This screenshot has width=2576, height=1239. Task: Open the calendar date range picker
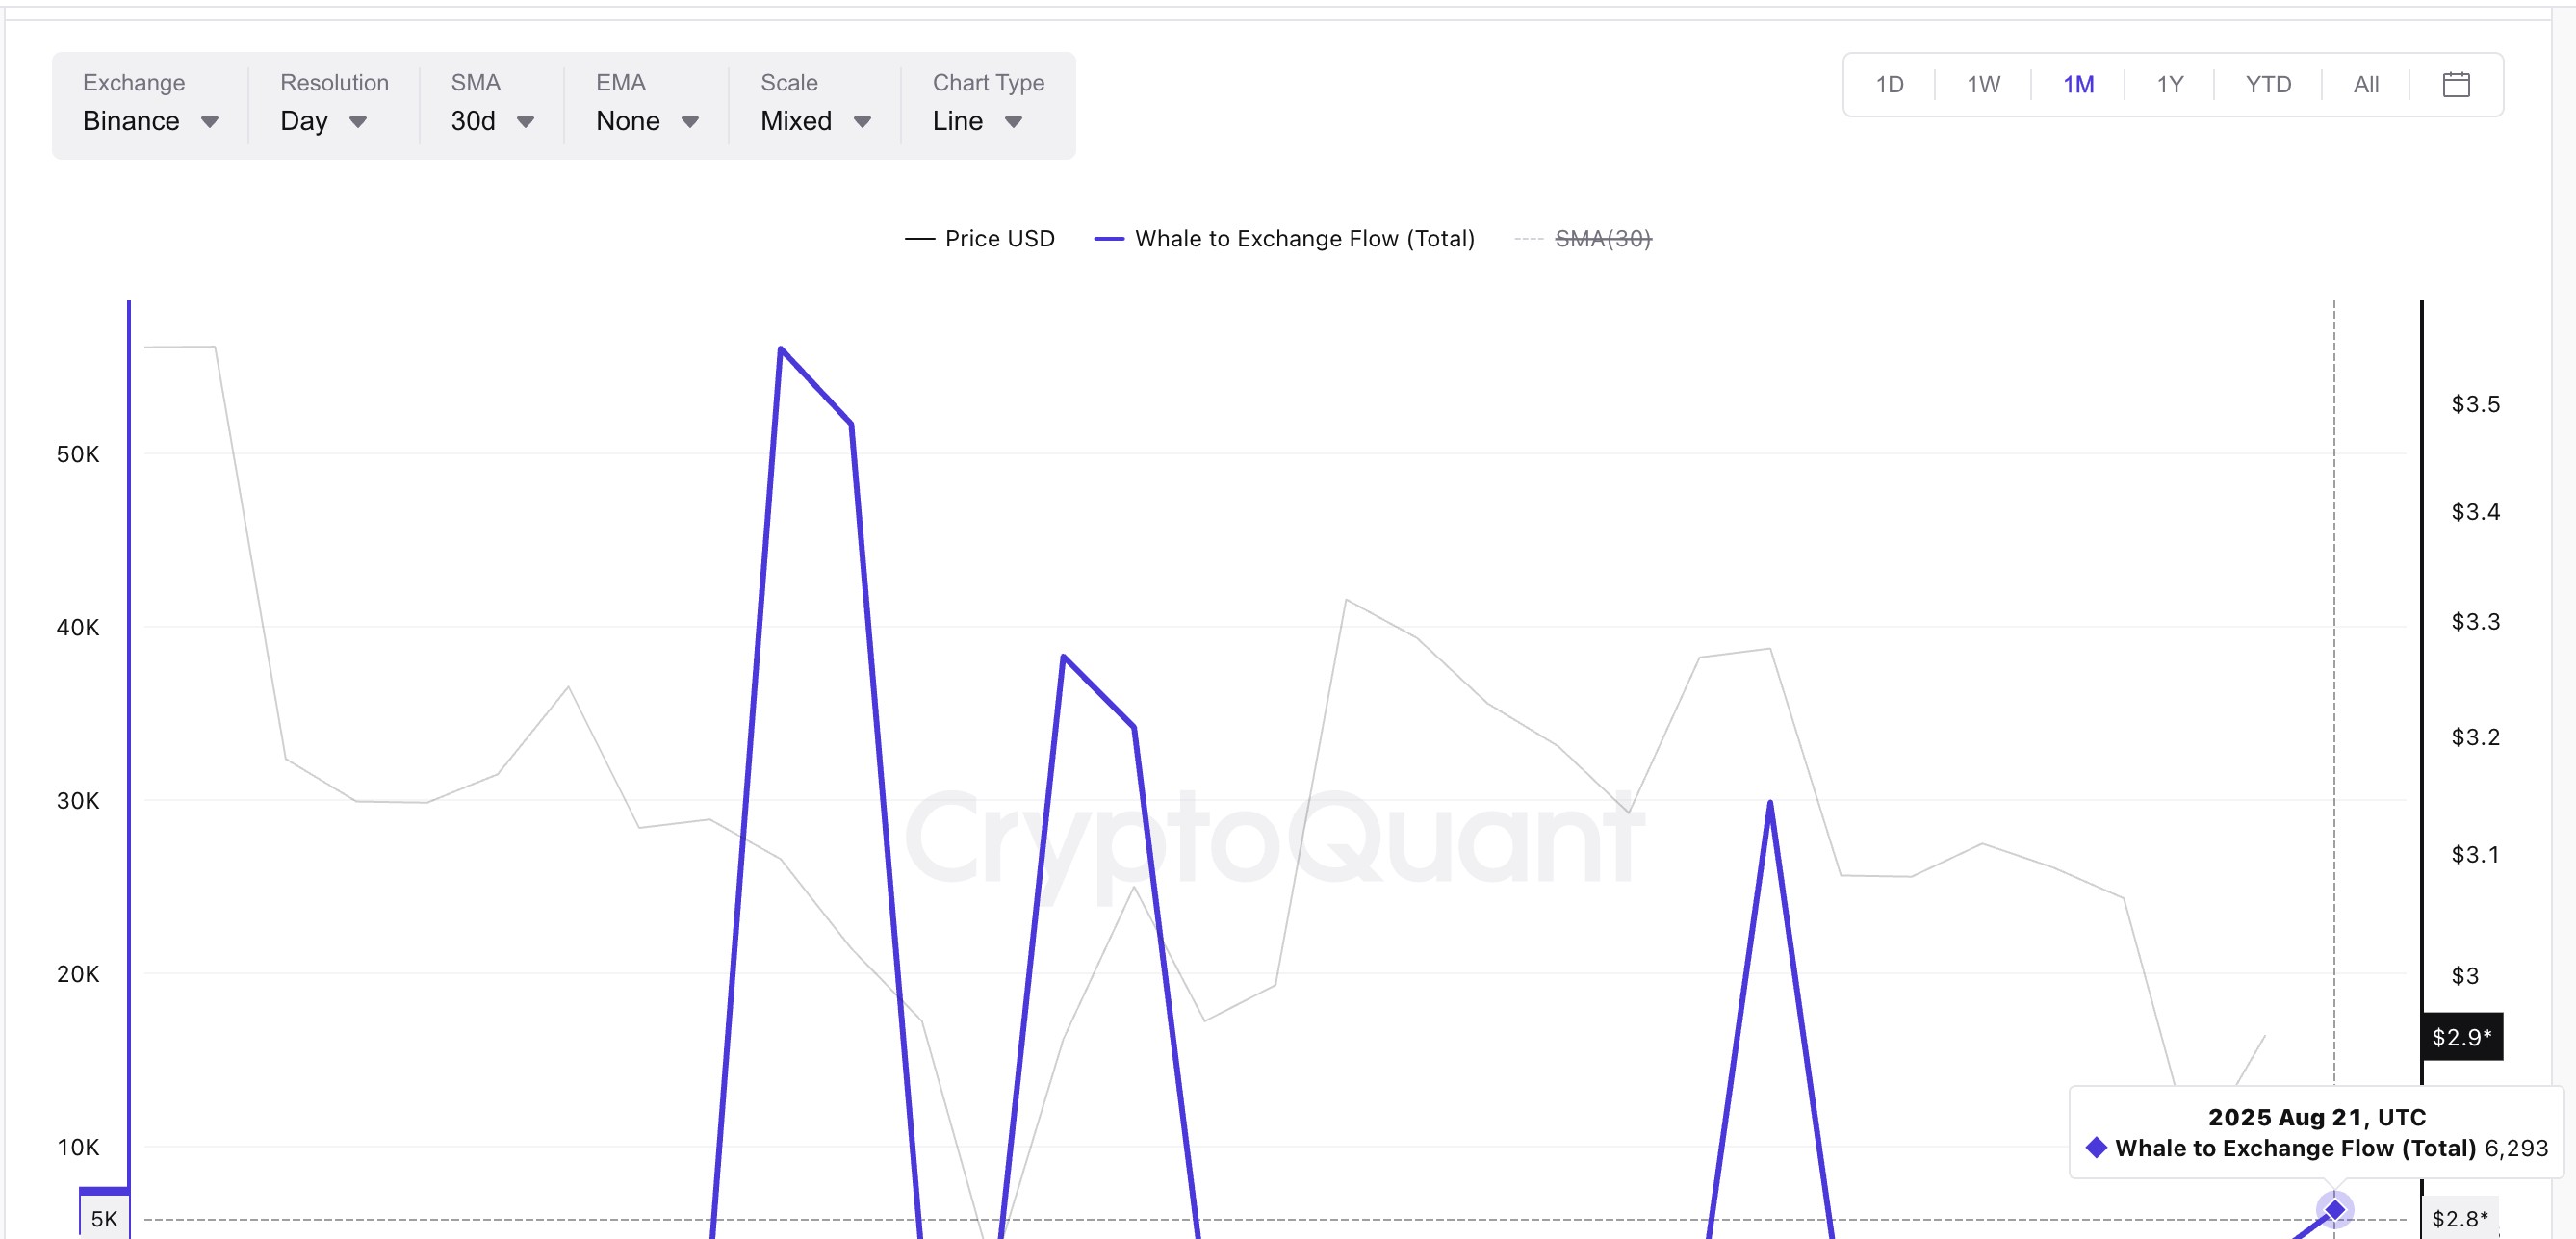(2456, 85)
